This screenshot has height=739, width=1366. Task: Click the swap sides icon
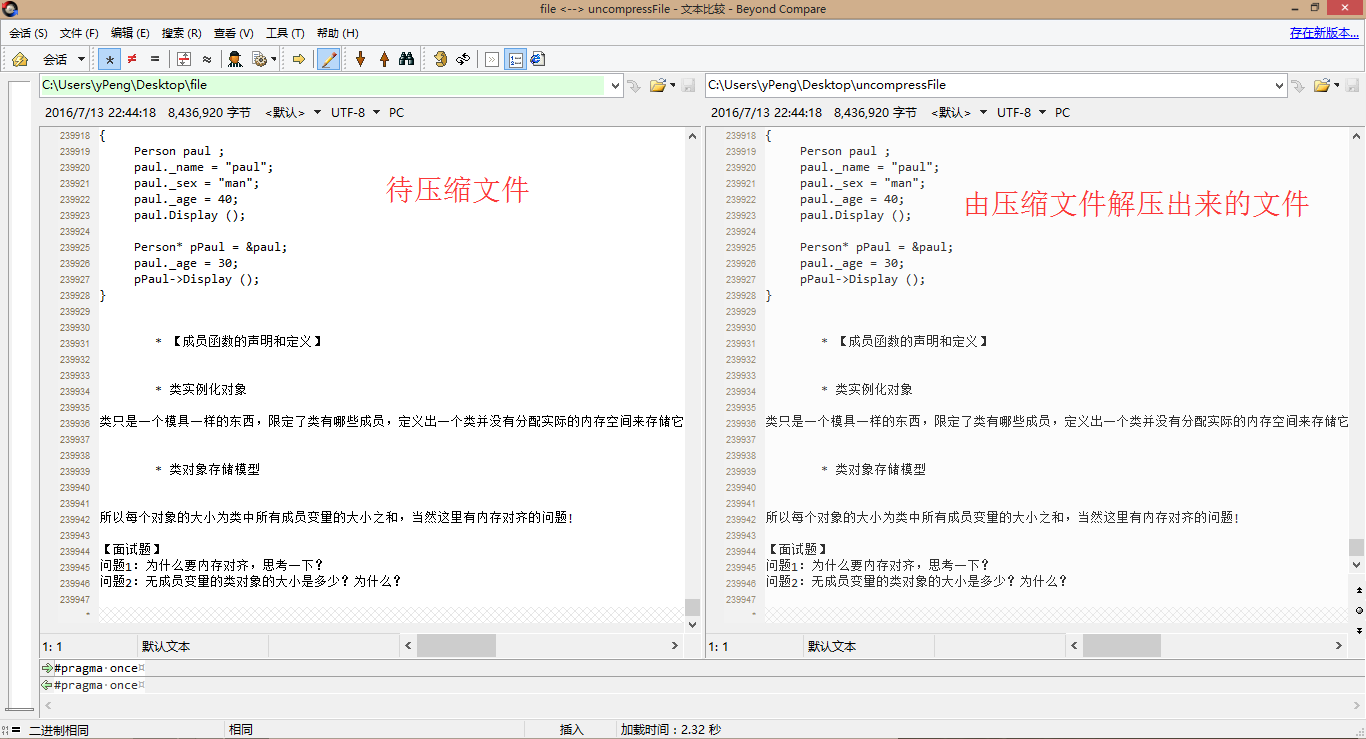point(463,59)
